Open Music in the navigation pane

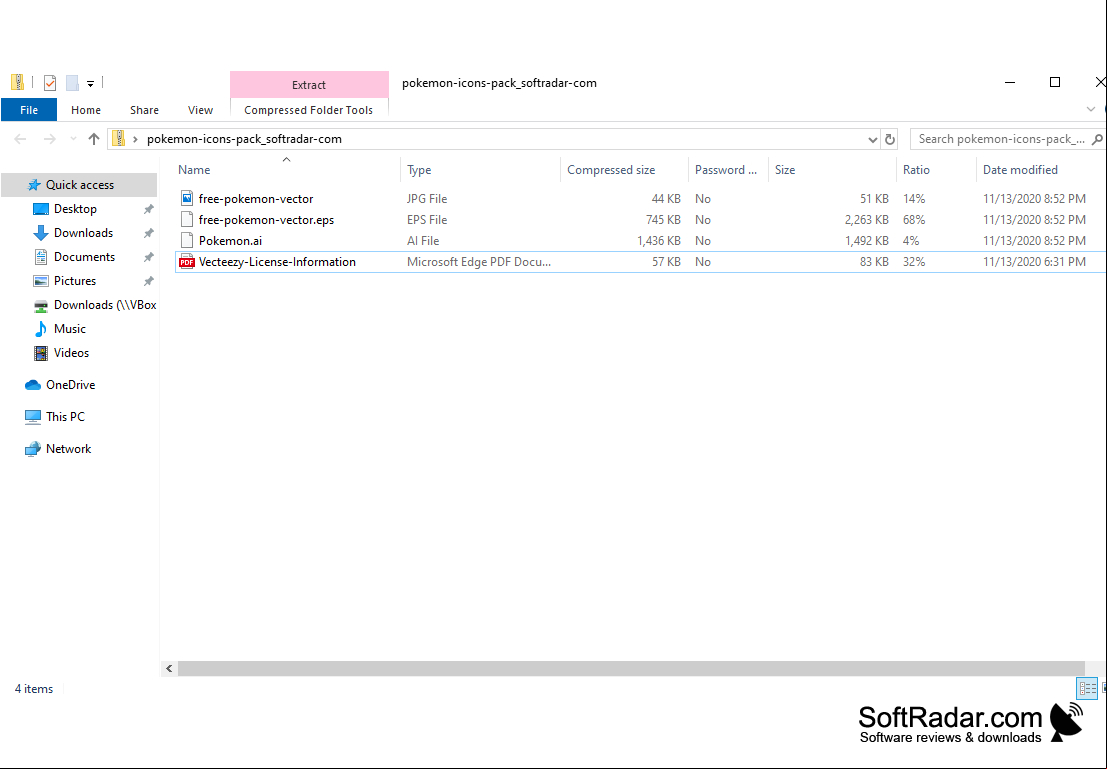click(69, 329)
